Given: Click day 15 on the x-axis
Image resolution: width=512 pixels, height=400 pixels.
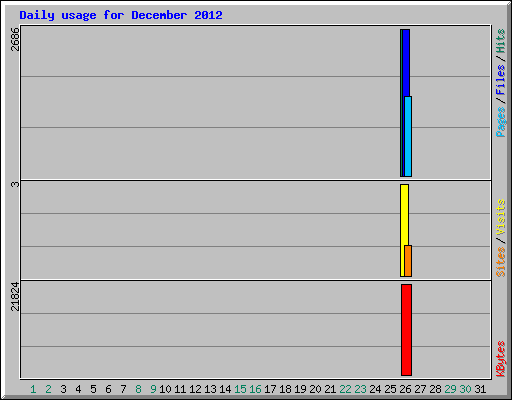Looking at the screenshot, I should click(x=240, y=389).
